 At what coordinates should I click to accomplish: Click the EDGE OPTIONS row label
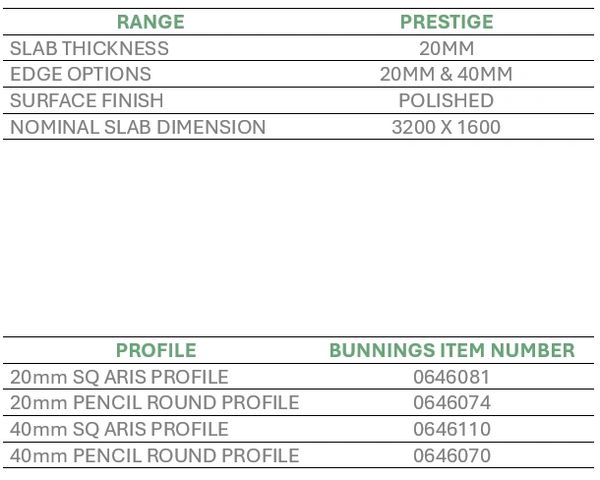click(x=81, y=74)
